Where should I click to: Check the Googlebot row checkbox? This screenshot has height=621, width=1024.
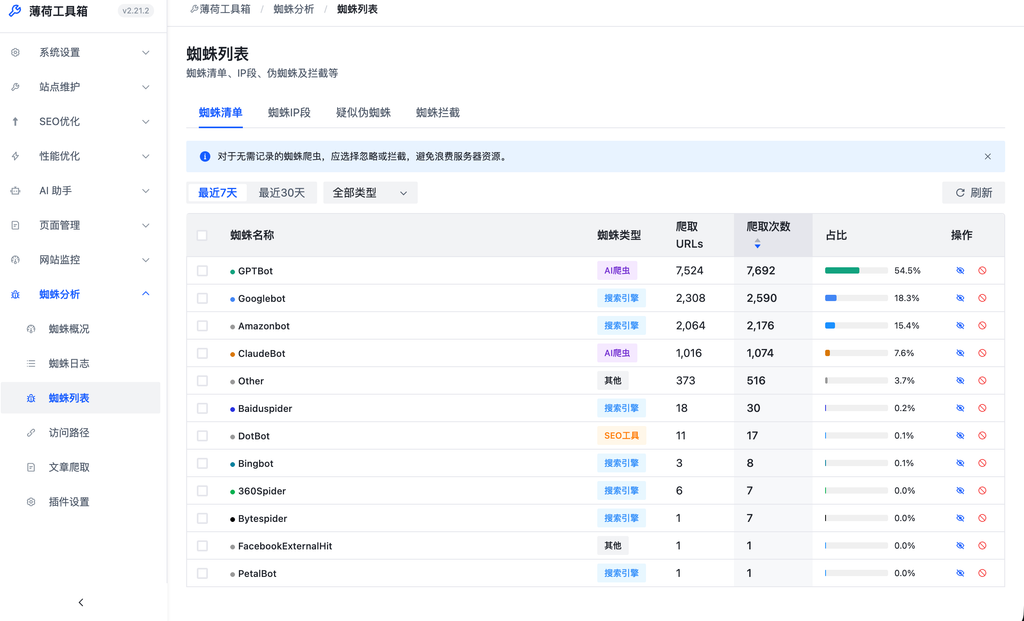202,298
